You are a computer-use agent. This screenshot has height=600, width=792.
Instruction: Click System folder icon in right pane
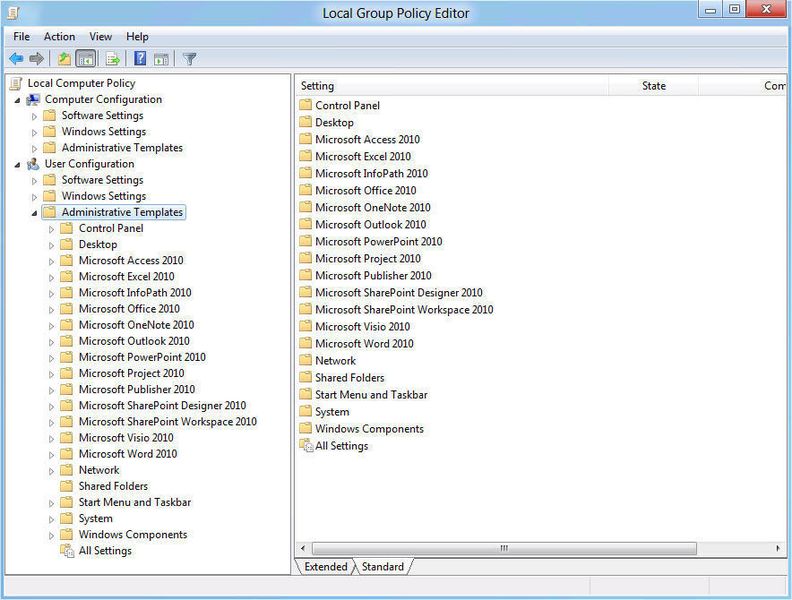coord(306,412)
